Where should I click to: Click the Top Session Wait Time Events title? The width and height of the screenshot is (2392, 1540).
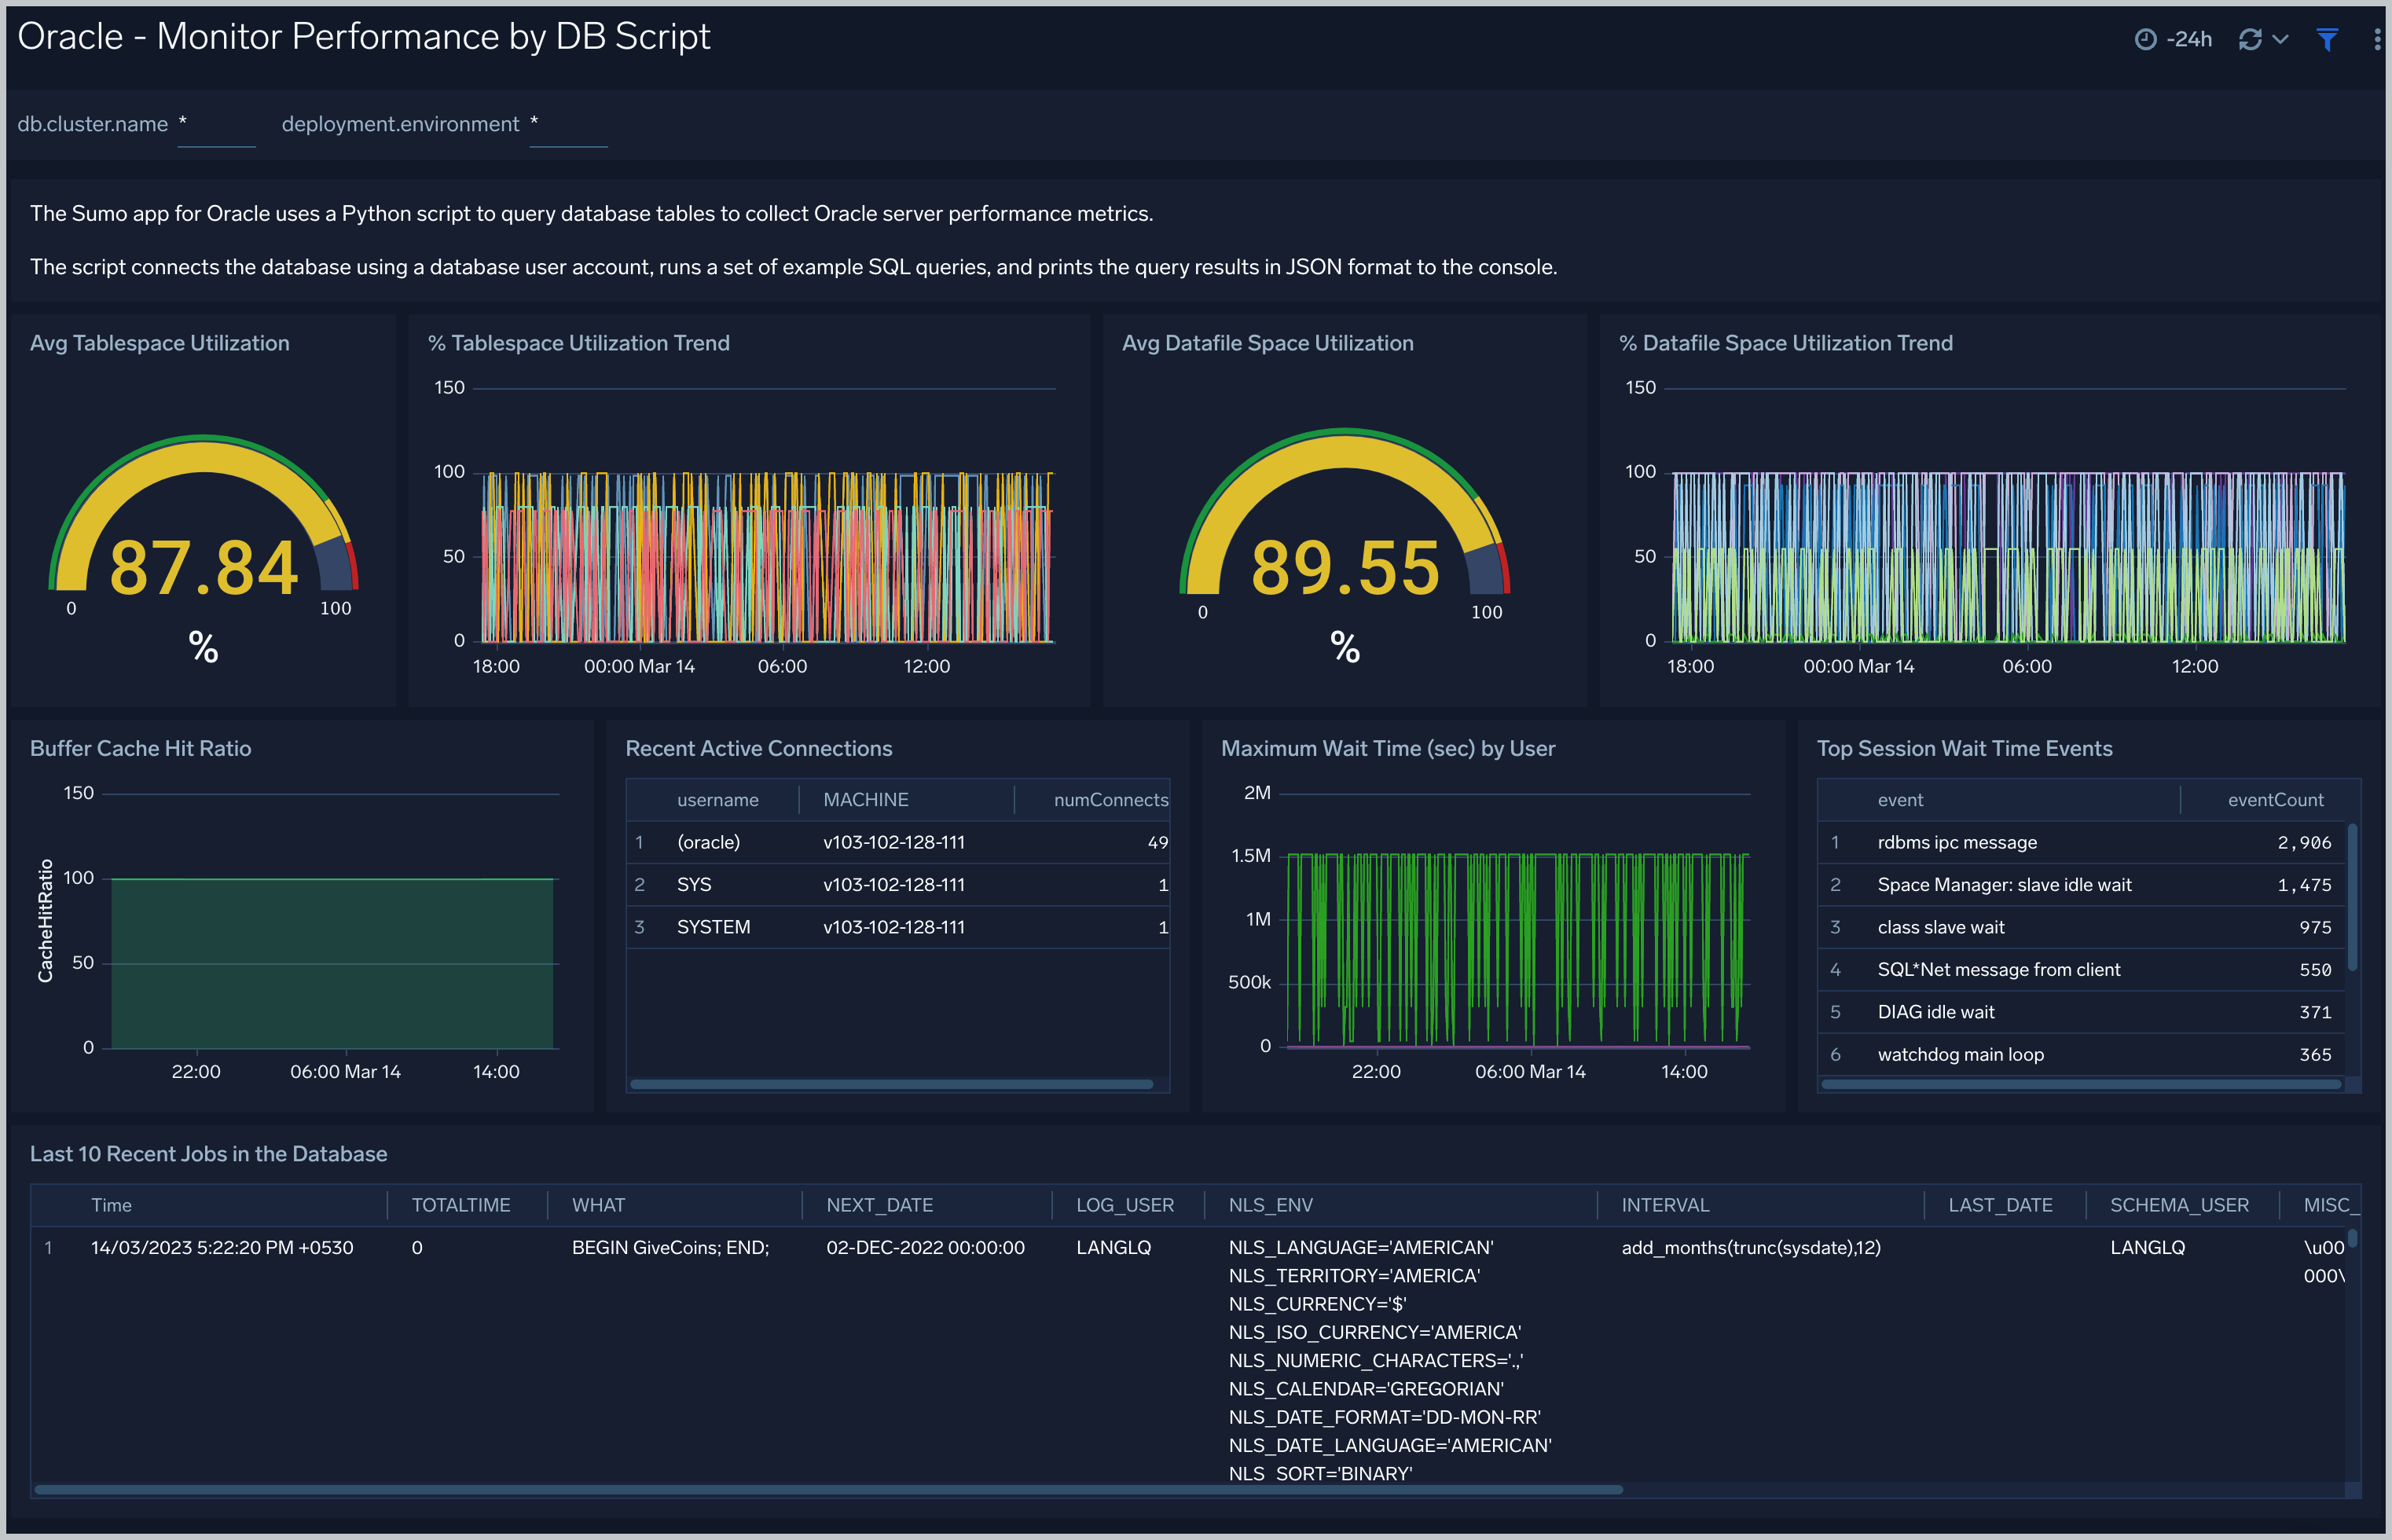coord(1964,748)
